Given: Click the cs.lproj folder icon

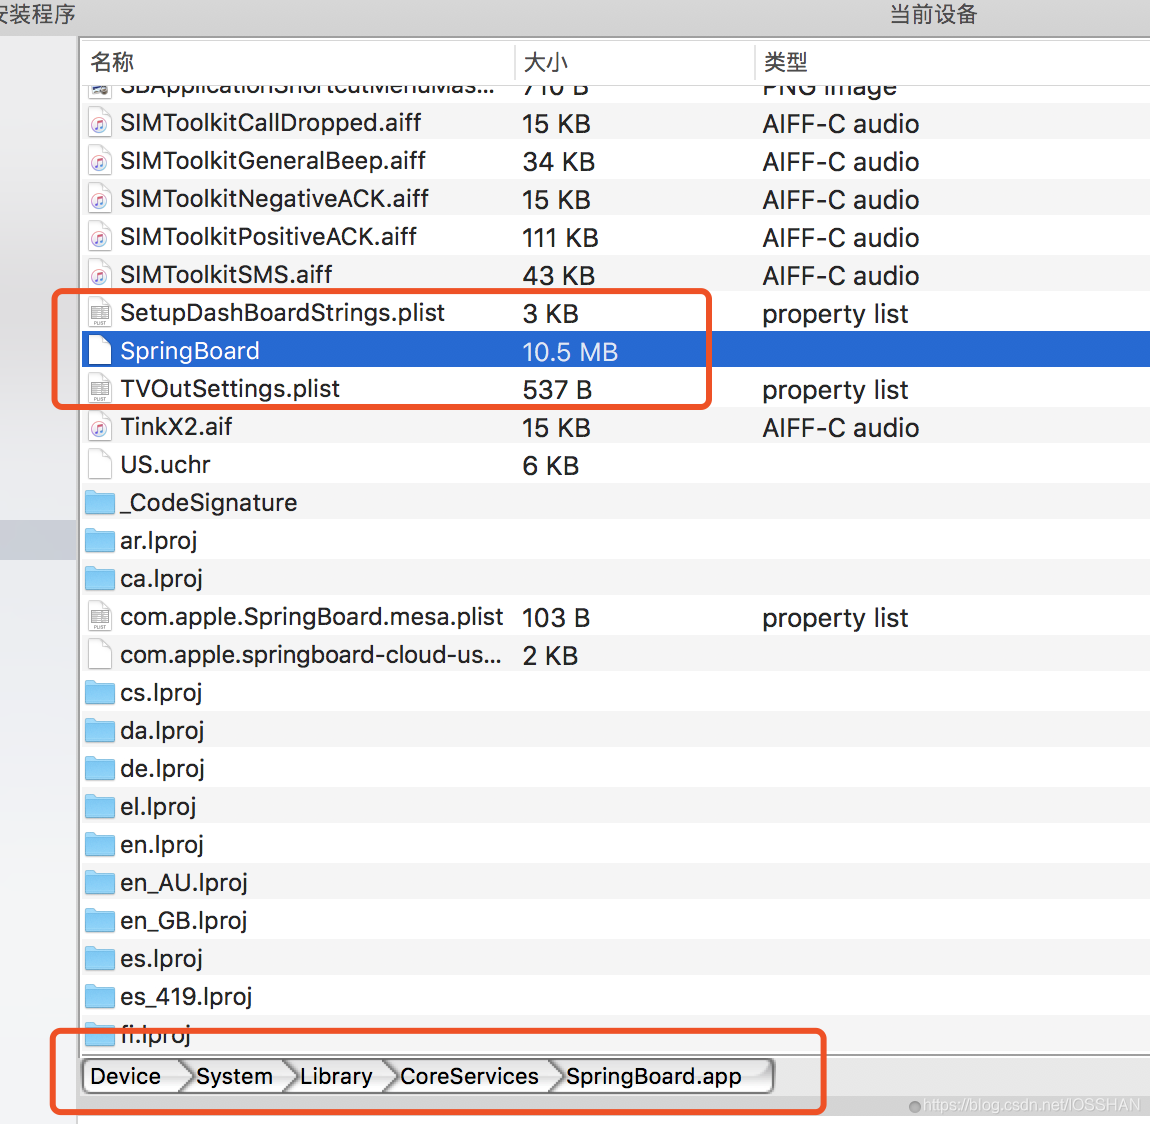Looking at the screenshot, I should click(x=100, y=693).
